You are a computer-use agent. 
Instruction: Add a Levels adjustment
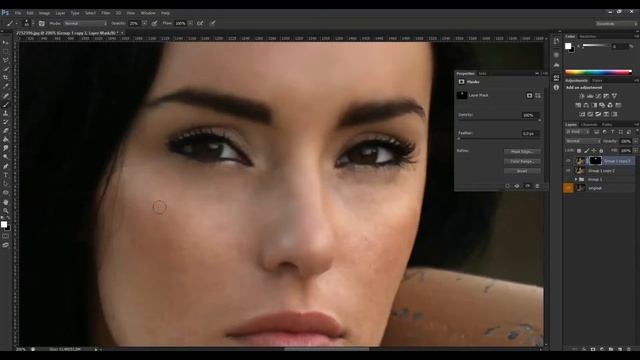590,96
